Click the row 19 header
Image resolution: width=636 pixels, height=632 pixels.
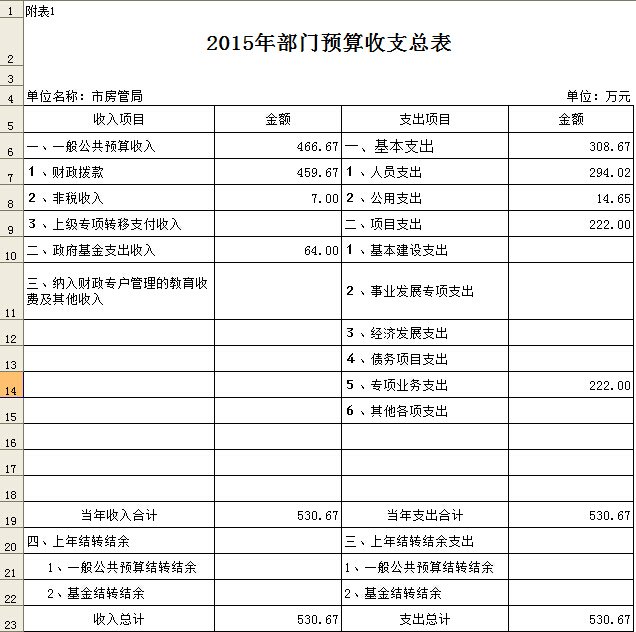(11, 520)
